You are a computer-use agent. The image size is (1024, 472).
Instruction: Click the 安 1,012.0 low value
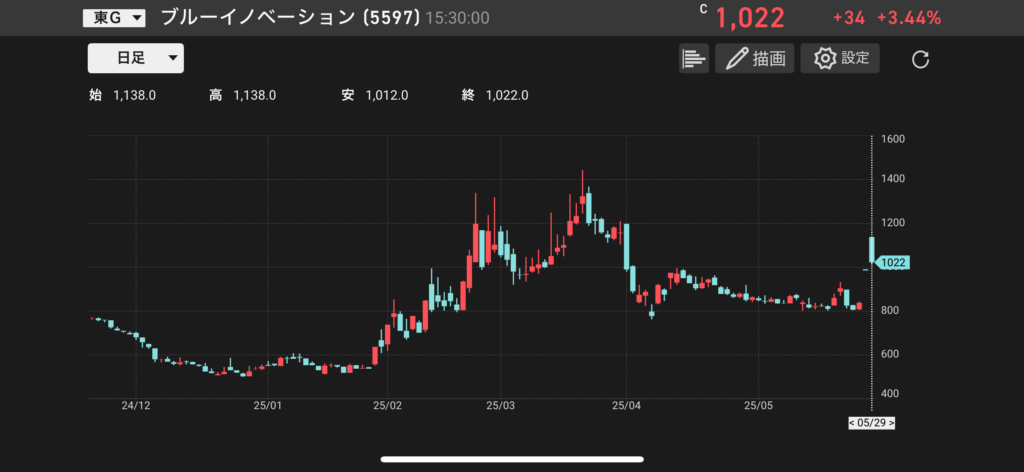click(375, 96)
